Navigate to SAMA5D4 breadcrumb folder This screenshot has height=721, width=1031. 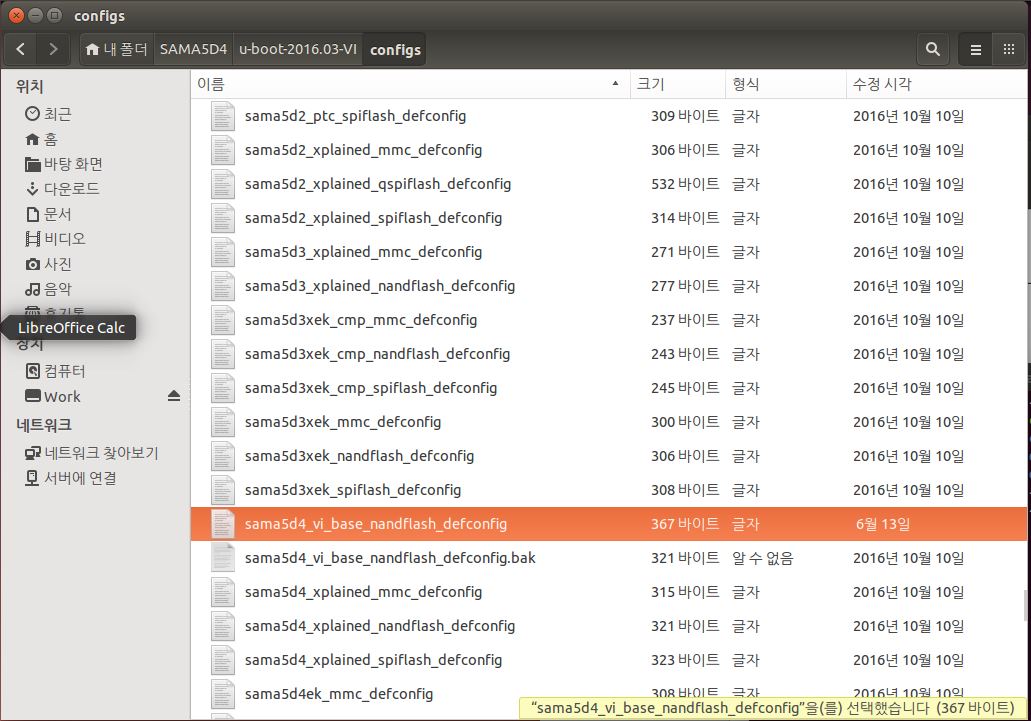[x=193, y=49]
